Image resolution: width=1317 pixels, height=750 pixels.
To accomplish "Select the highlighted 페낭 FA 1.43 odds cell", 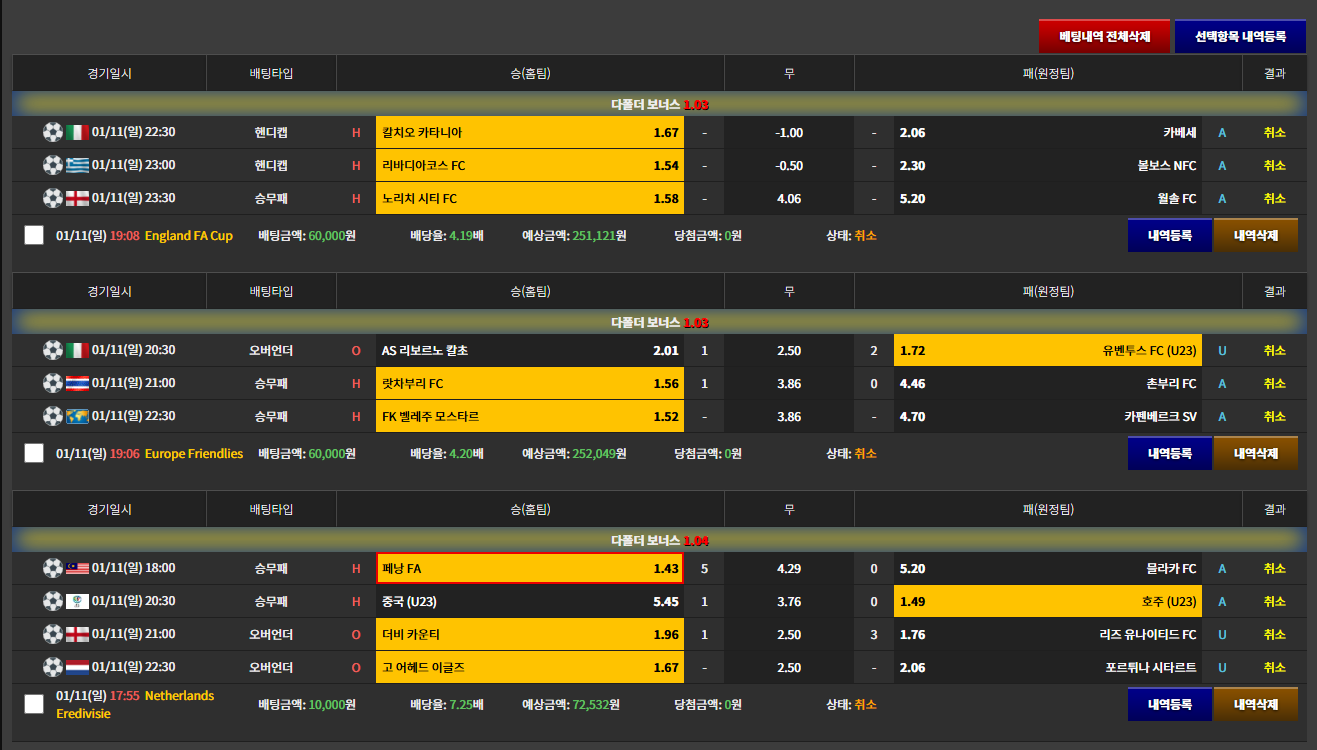I will [530, 568].
